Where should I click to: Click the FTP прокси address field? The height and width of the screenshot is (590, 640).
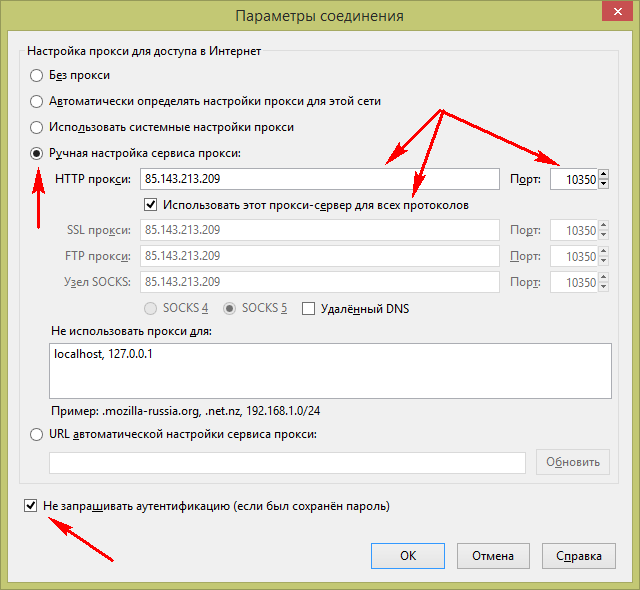(x=320, y=256)
